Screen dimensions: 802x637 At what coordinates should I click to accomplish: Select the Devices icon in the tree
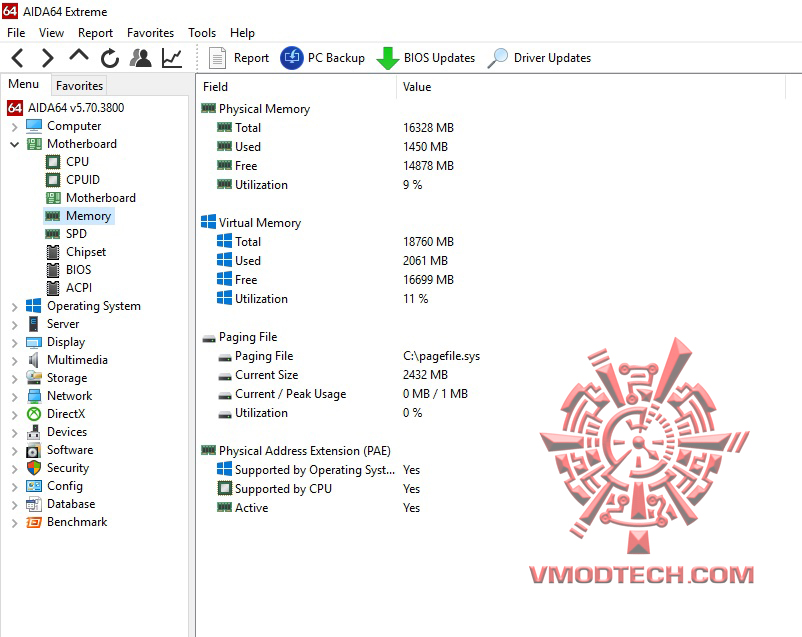[x=34, y=432]
